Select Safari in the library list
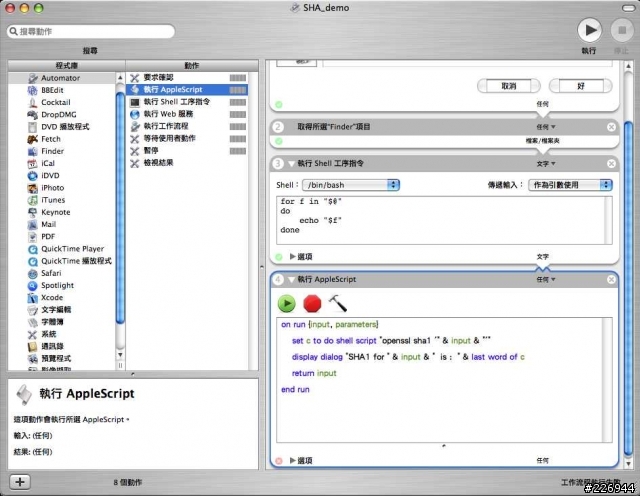The height and width of the screenshot is (496, 640). pos(62,273)
